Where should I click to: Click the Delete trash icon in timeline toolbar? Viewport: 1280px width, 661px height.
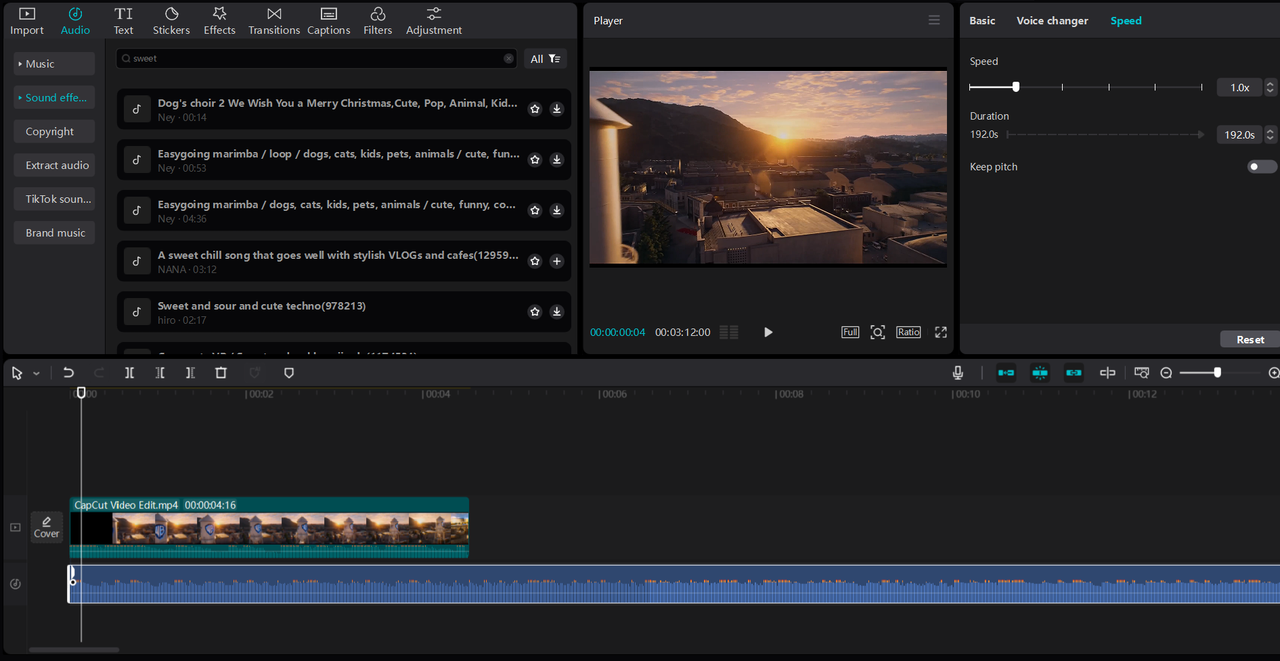pos(221,373)
